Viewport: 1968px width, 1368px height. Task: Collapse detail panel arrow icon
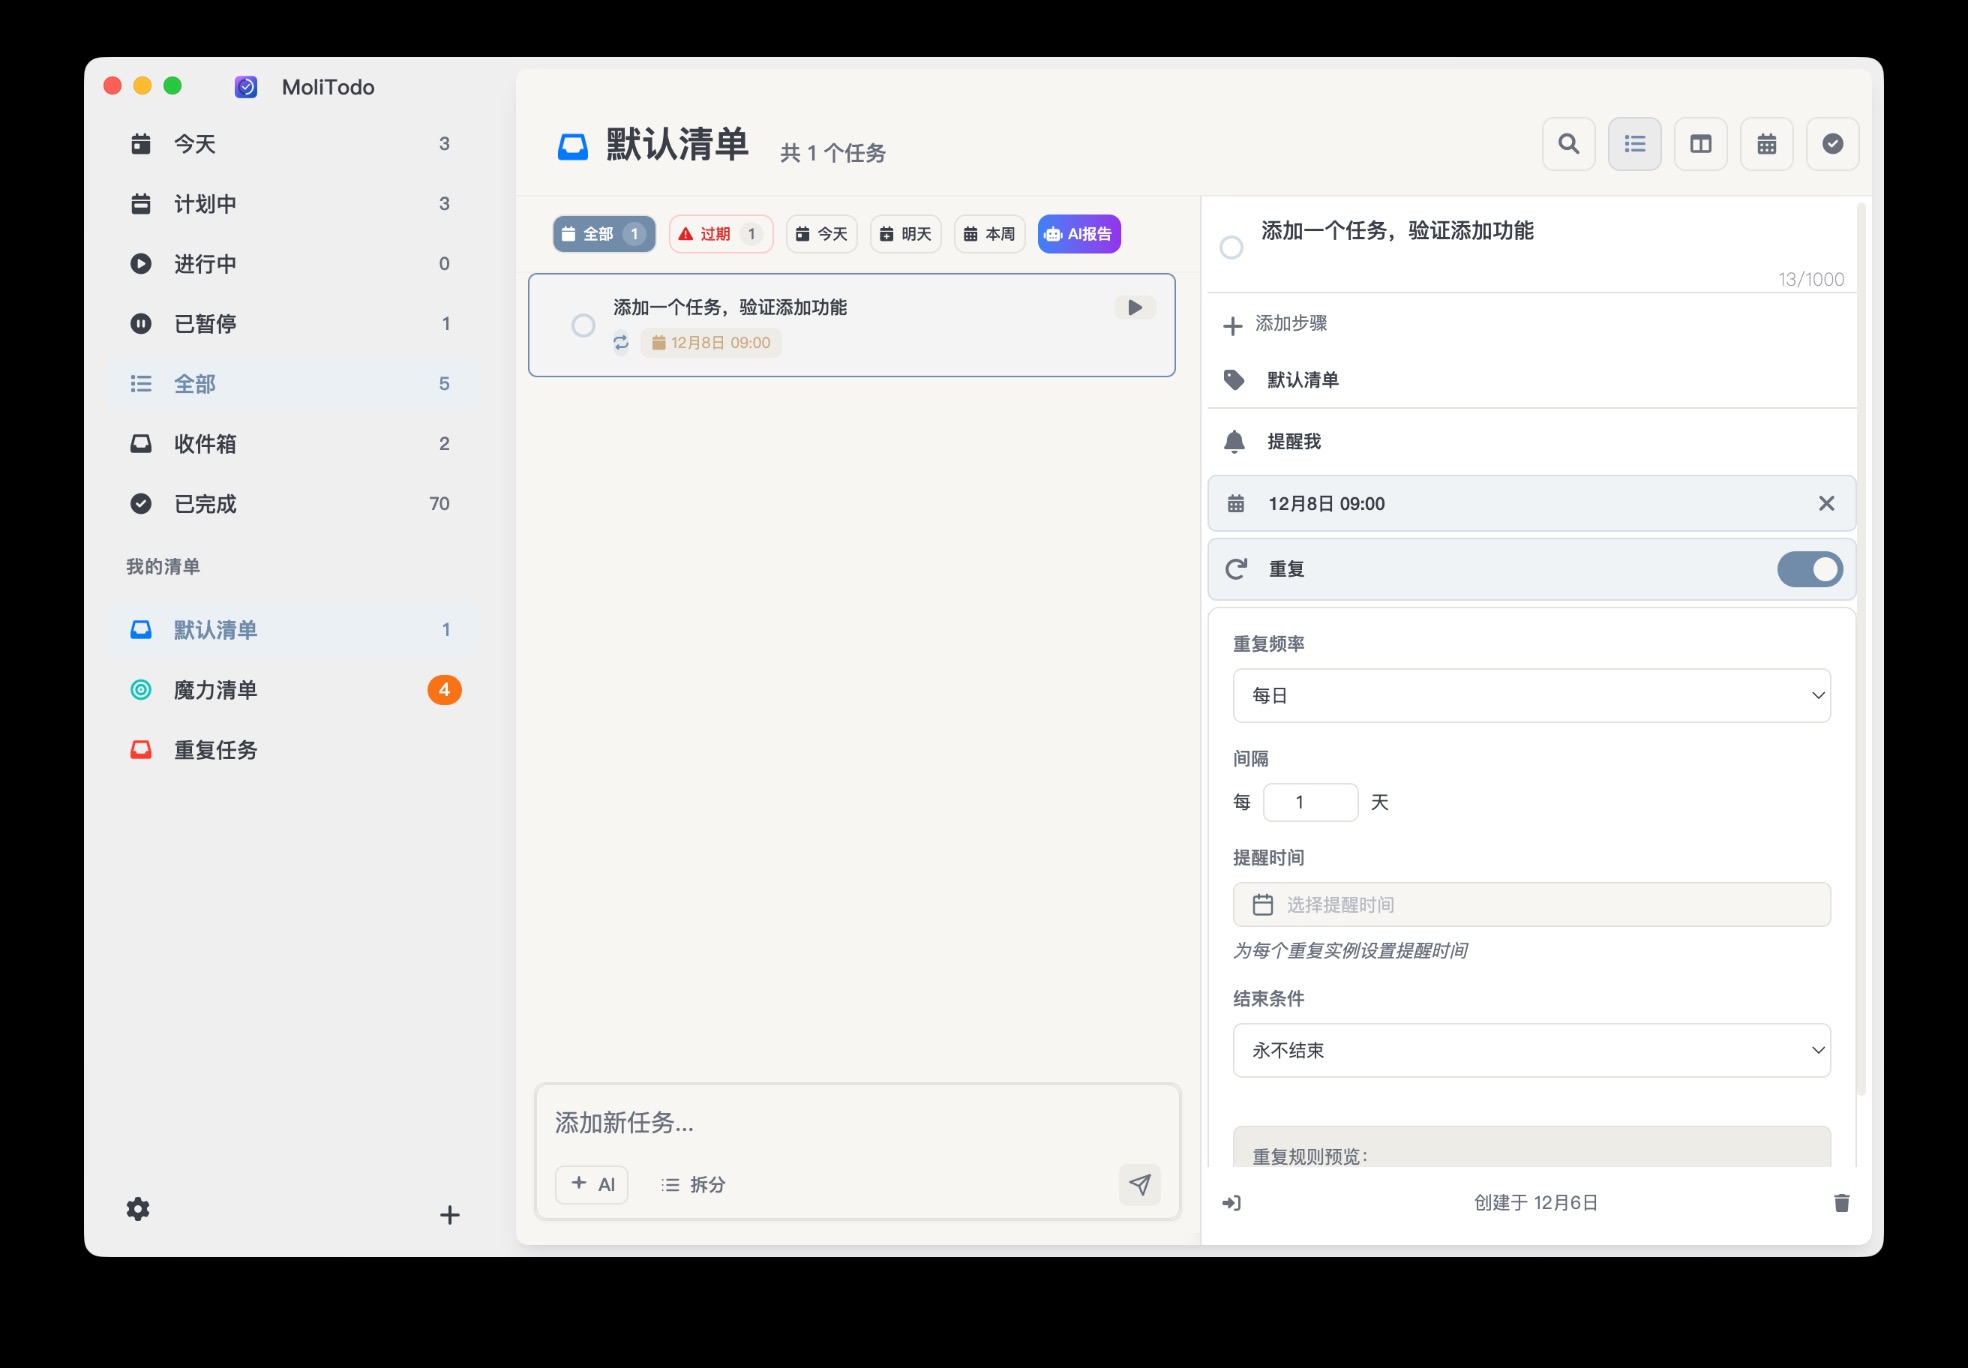[x=1232, y=1202]
